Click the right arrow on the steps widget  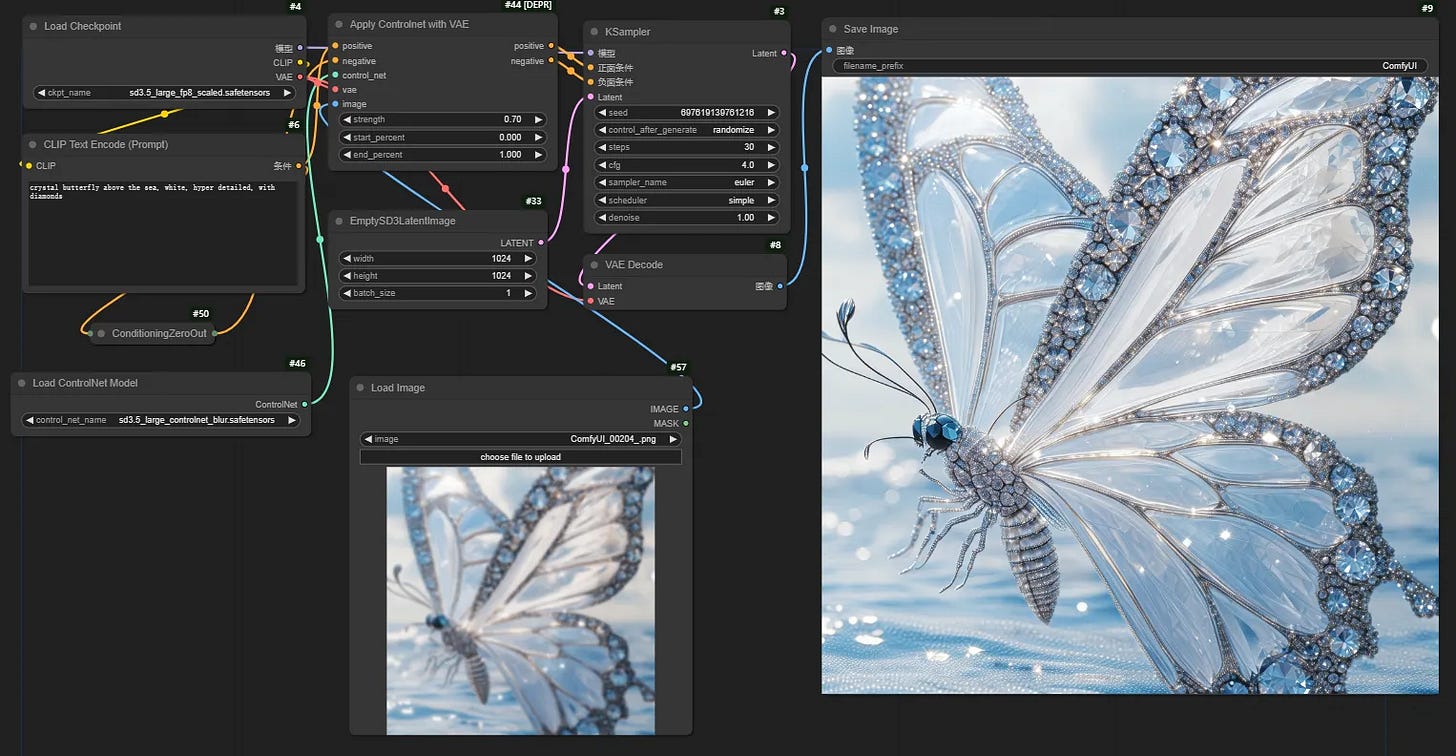tap(770, 147)
